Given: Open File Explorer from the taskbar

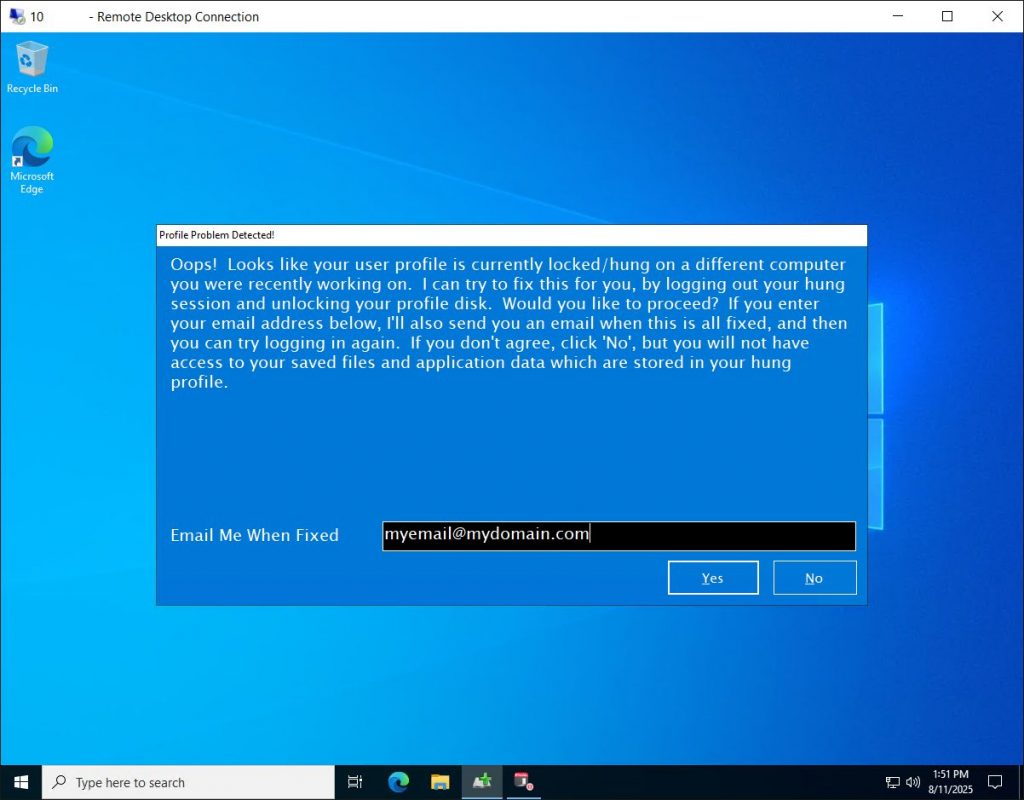Looking at the screenshot, I should tap(439, 782).
